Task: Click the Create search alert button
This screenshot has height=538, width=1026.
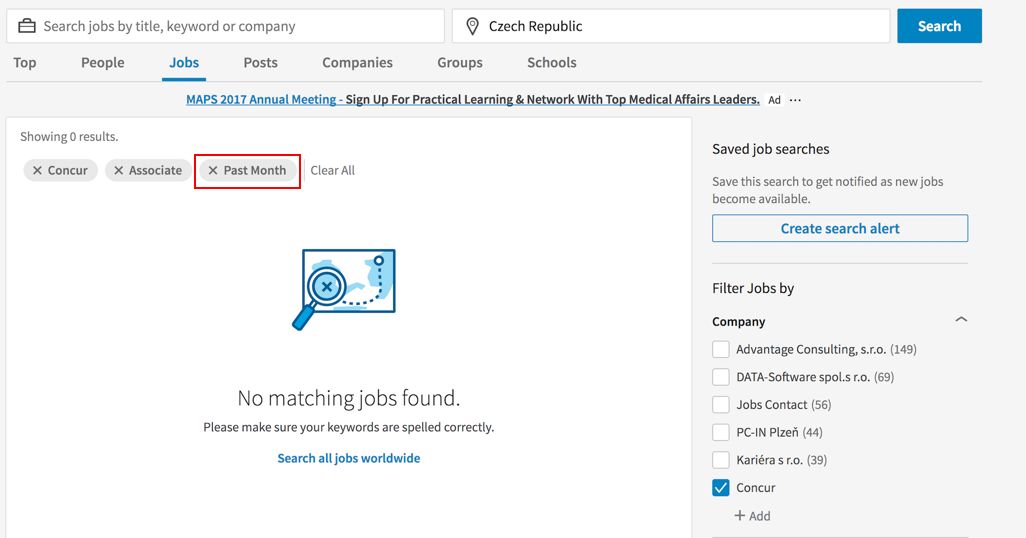Action: click(840, 228)
